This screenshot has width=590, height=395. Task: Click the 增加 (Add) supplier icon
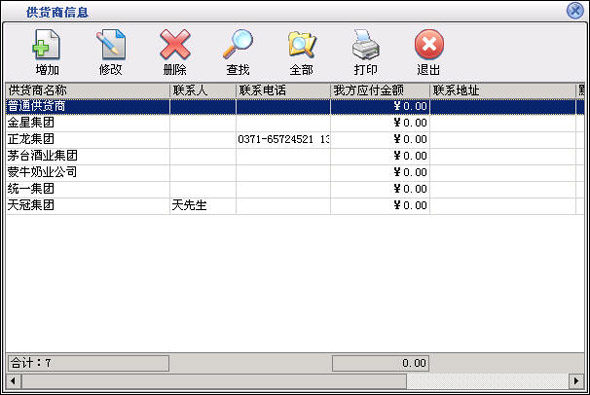coord(46,45)
